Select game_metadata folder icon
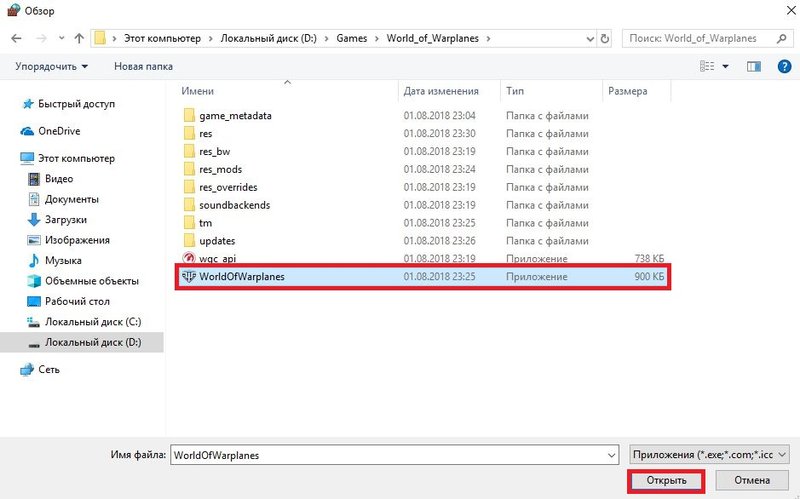800x499 pixels. pos(189,115)
